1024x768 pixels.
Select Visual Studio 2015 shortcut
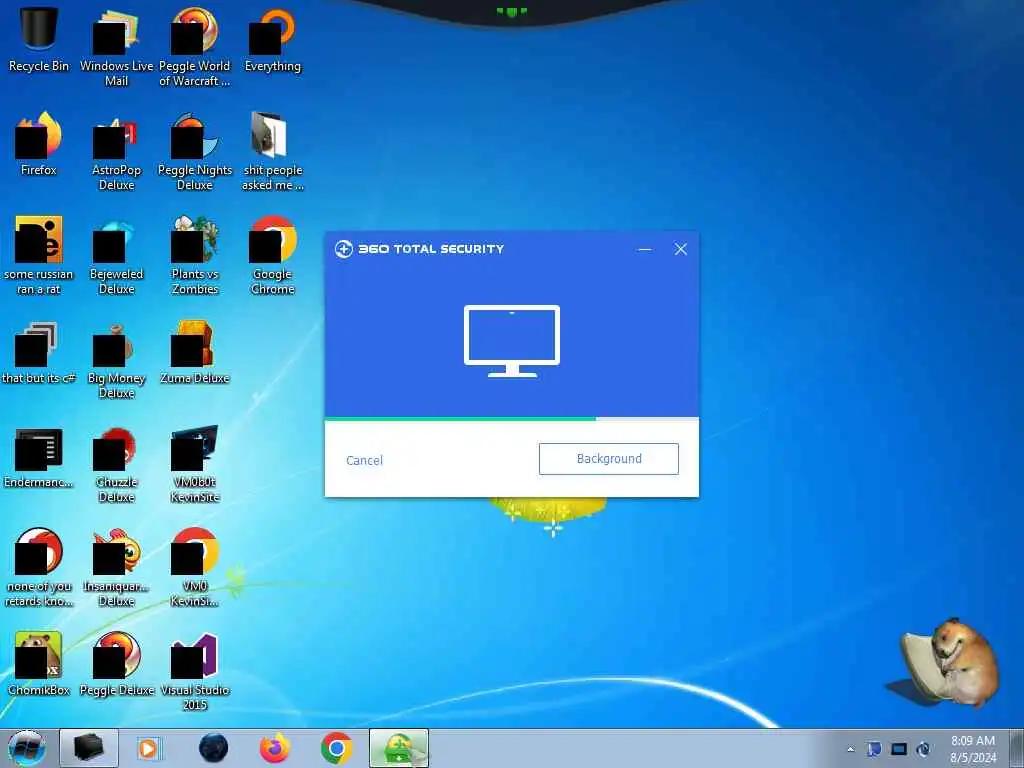click(x=195, y=671)
